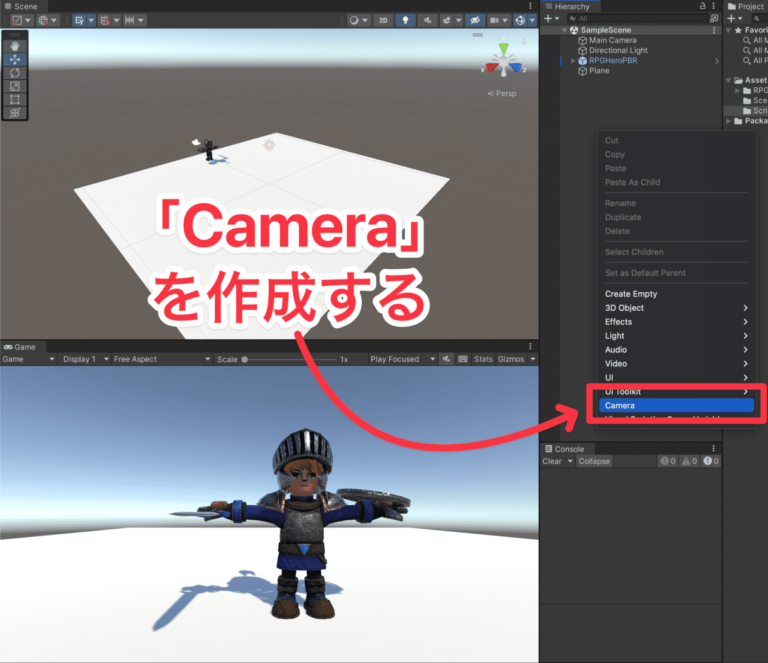Open the Light submenu
This screenshot has width=768, height=663.
pos(676,336)
